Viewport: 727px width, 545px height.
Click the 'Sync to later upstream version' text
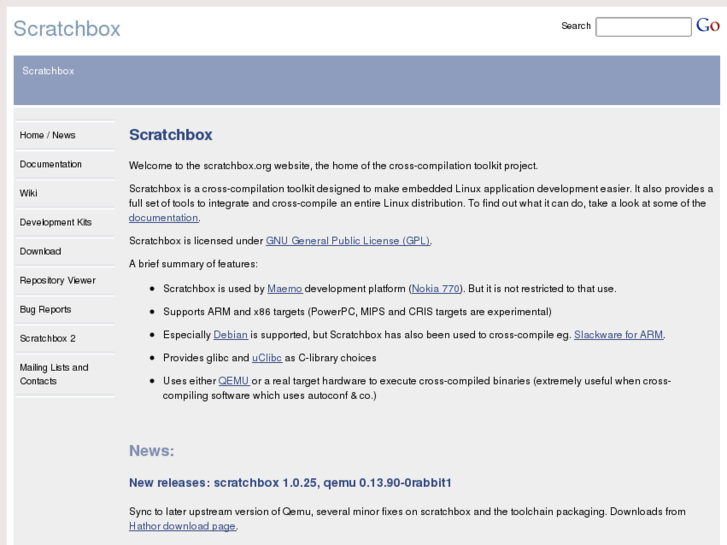407,512
